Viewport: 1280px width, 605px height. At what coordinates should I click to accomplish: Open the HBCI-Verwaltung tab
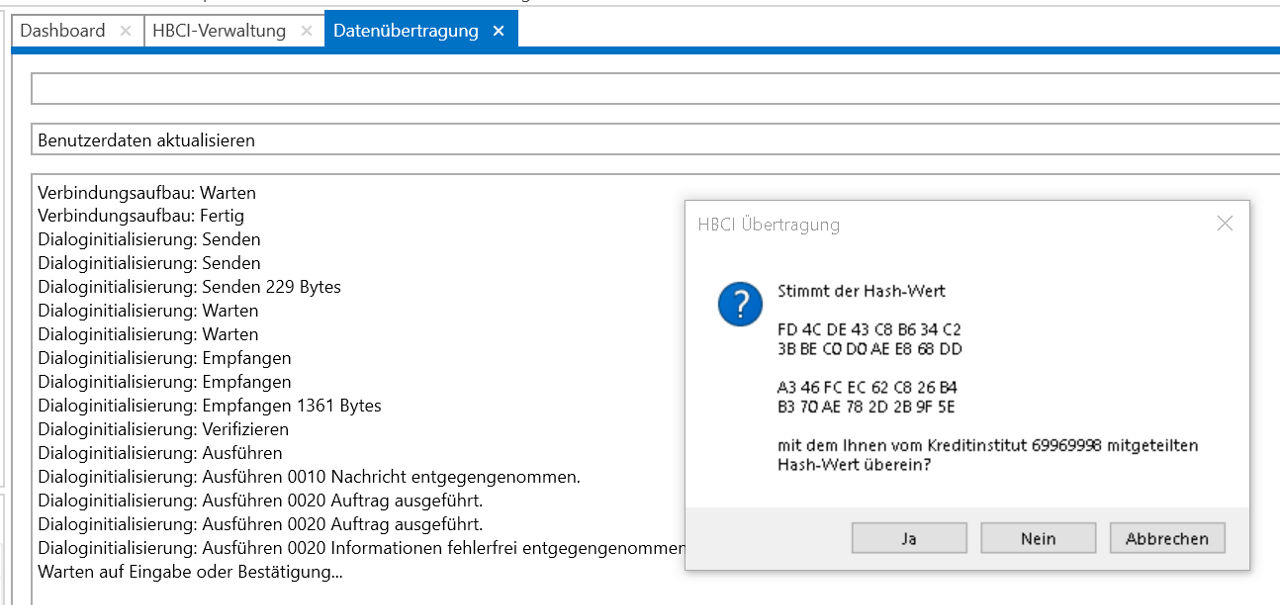pos(219,31)
